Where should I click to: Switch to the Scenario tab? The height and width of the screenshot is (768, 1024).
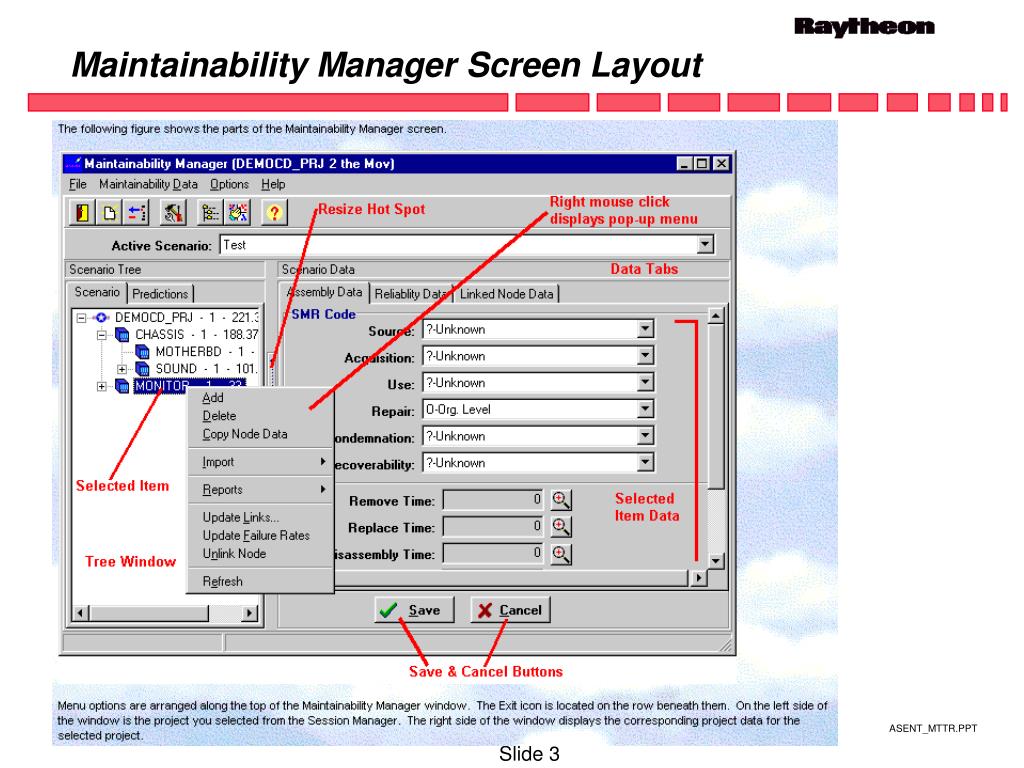[97, 292]
